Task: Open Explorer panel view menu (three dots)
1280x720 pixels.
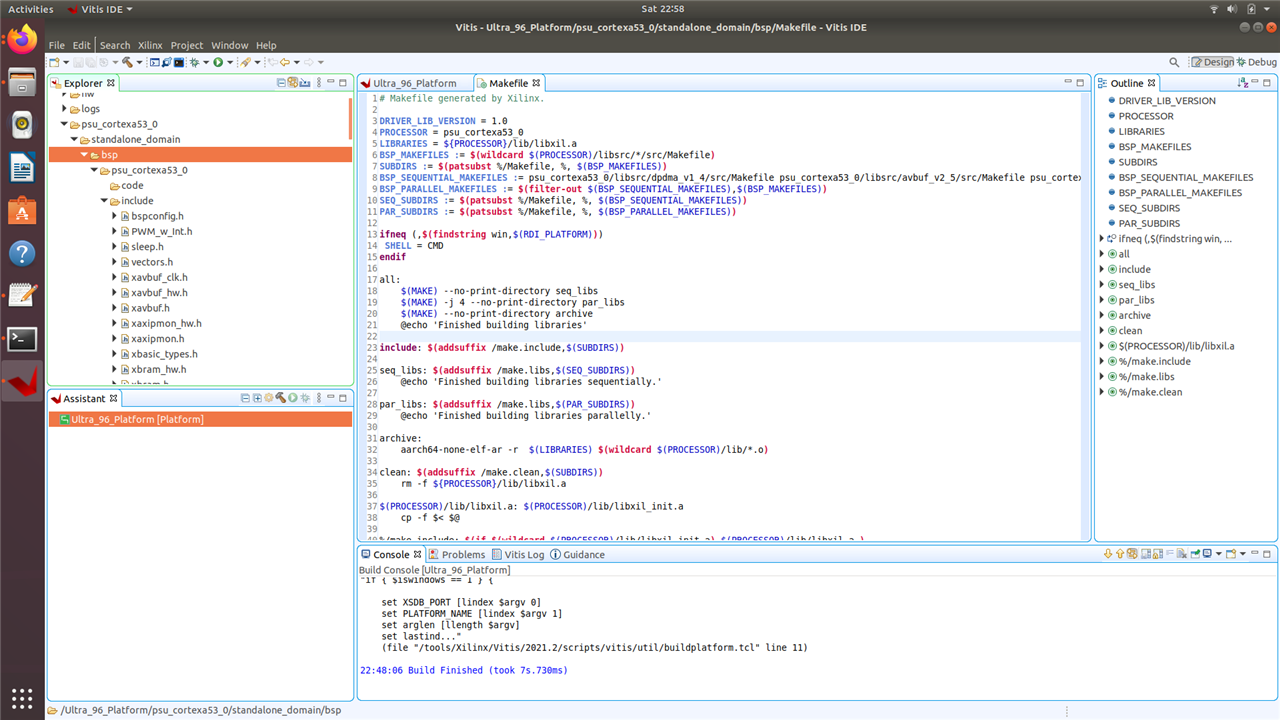Action: 319,83
